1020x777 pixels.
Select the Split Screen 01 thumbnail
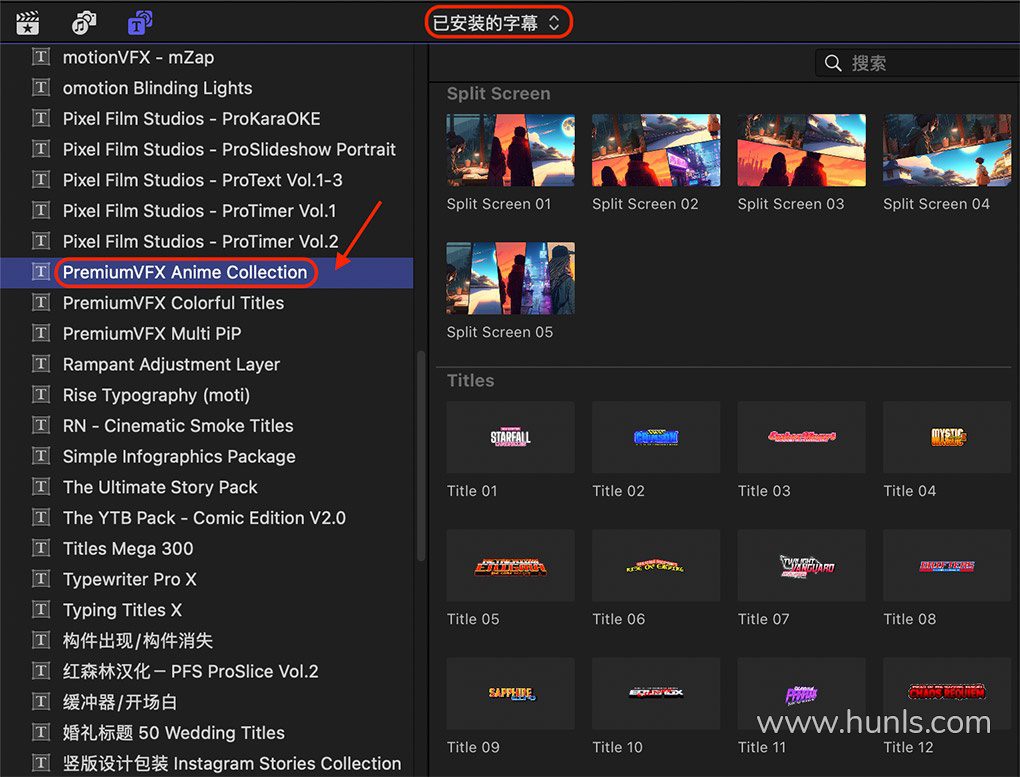tap(511, 150)
